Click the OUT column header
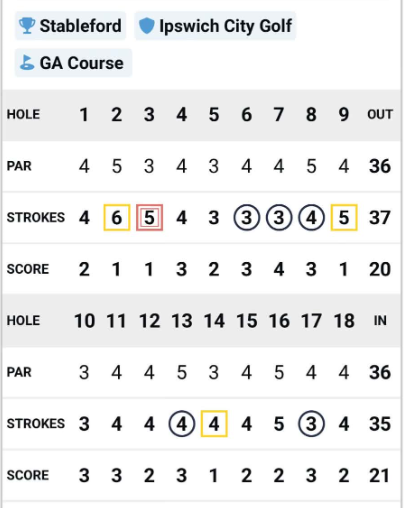 tap(380, 114)
